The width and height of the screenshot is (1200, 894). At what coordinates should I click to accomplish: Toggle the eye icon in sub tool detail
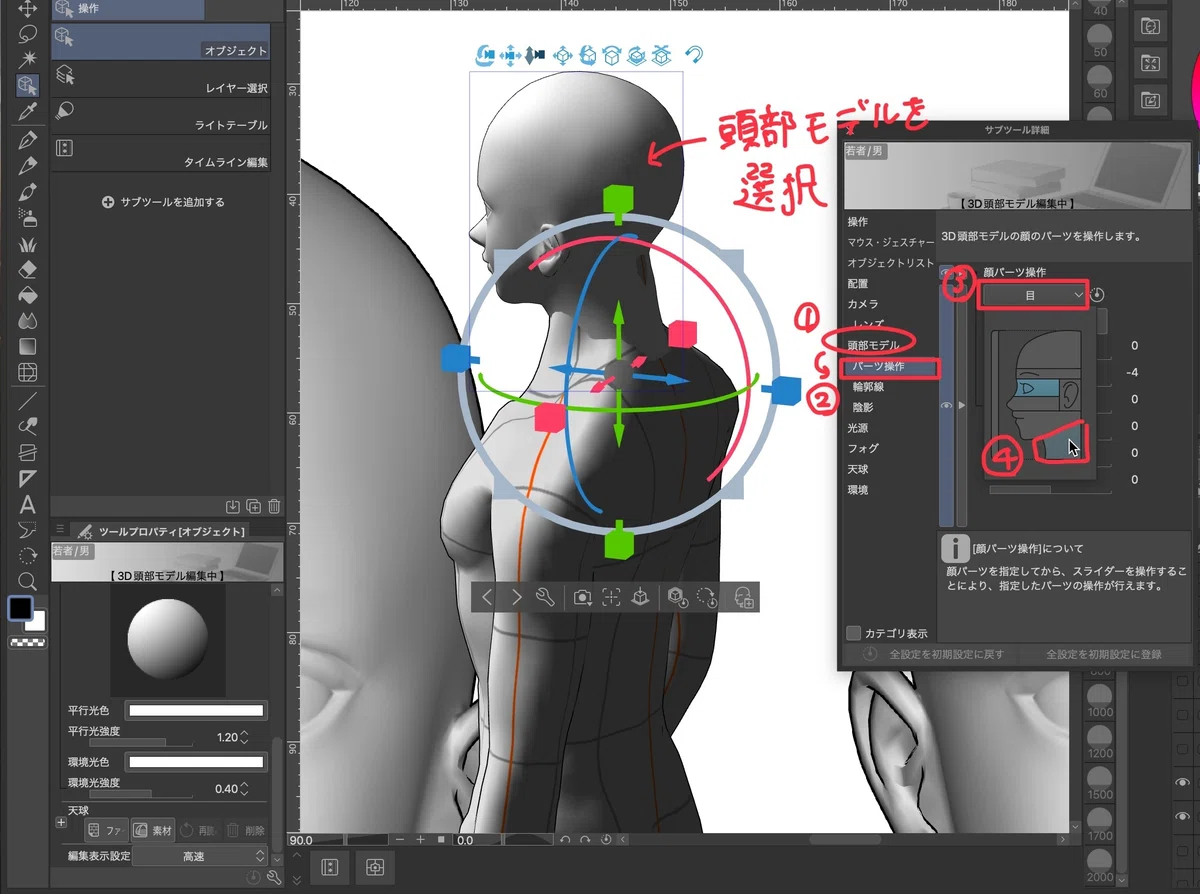(947, 406)
